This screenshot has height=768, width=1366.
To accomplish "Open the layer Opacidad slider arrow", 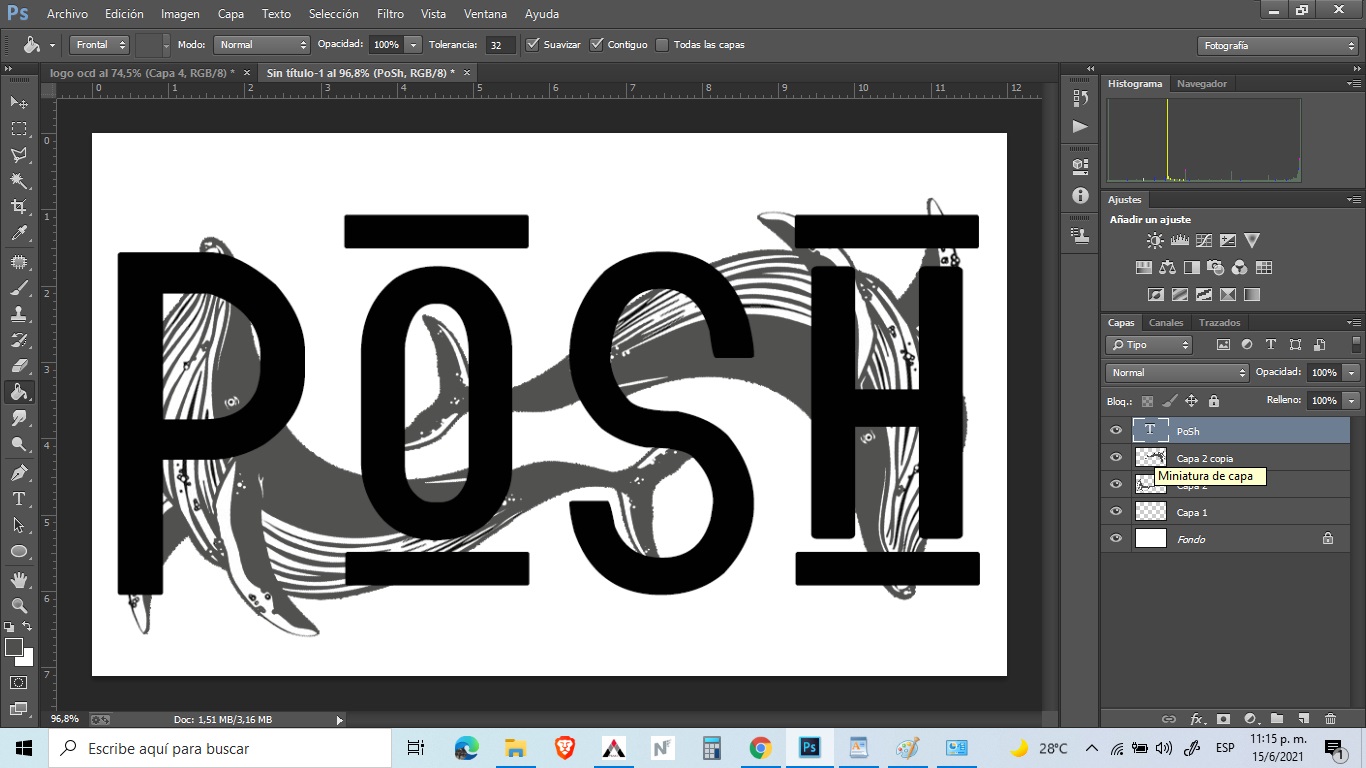I will click(1352, 372).
